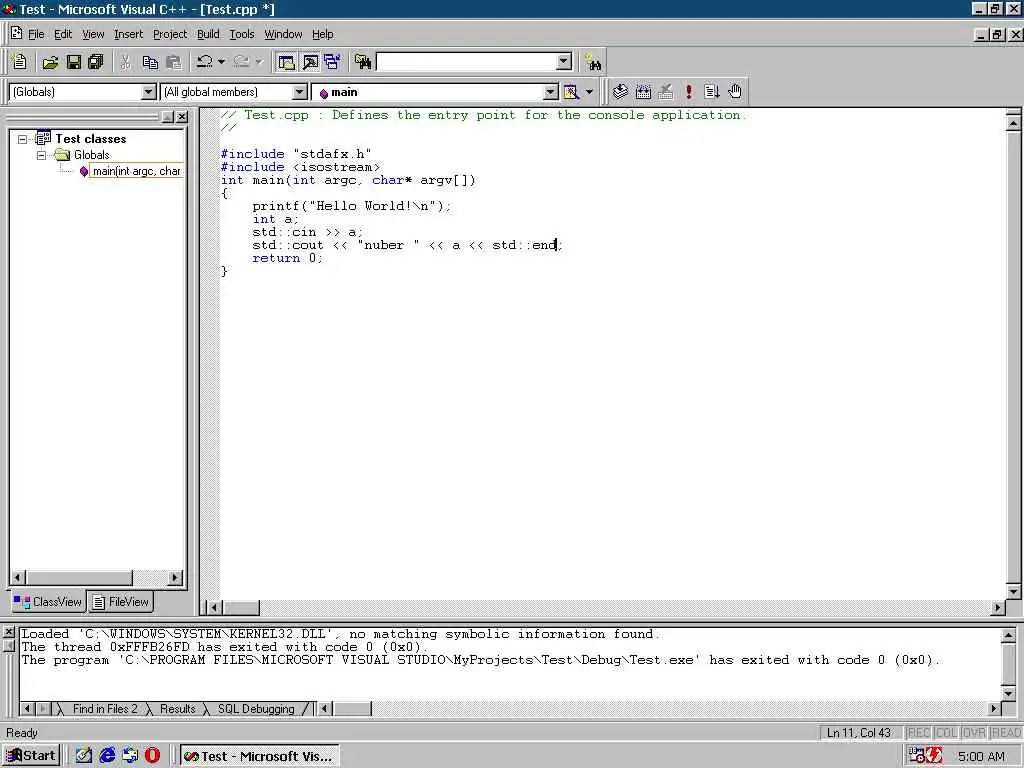
Task: Click the Stop Build icon
Action: pos(665,92)
